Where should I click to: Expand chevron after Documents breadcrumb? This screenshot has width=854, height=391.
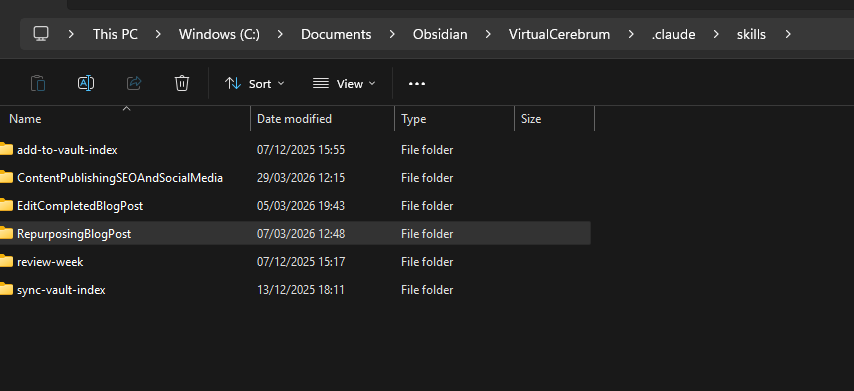(392, 34)
